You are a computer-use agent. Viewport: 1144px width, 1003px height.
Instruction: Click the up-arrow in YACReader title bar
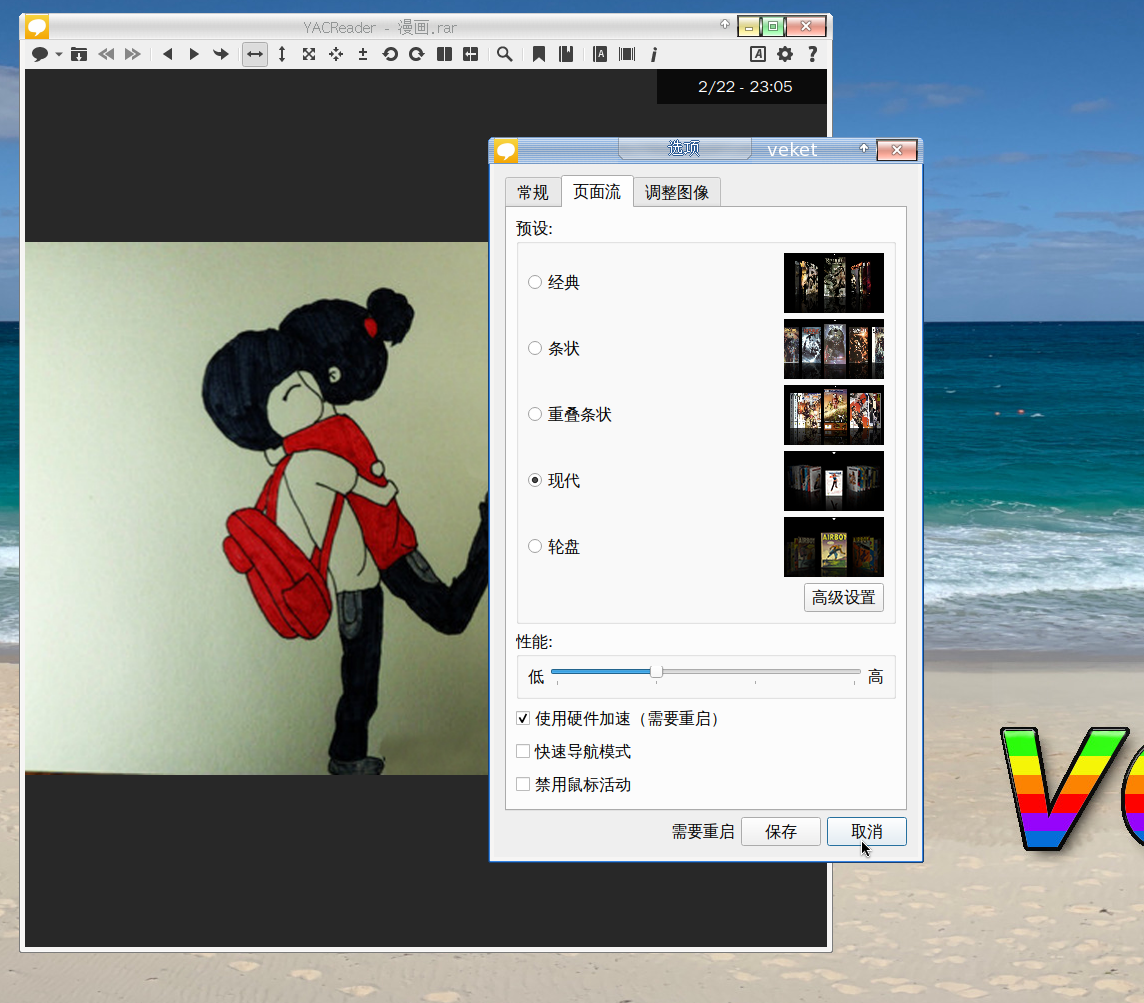(724, 24)
